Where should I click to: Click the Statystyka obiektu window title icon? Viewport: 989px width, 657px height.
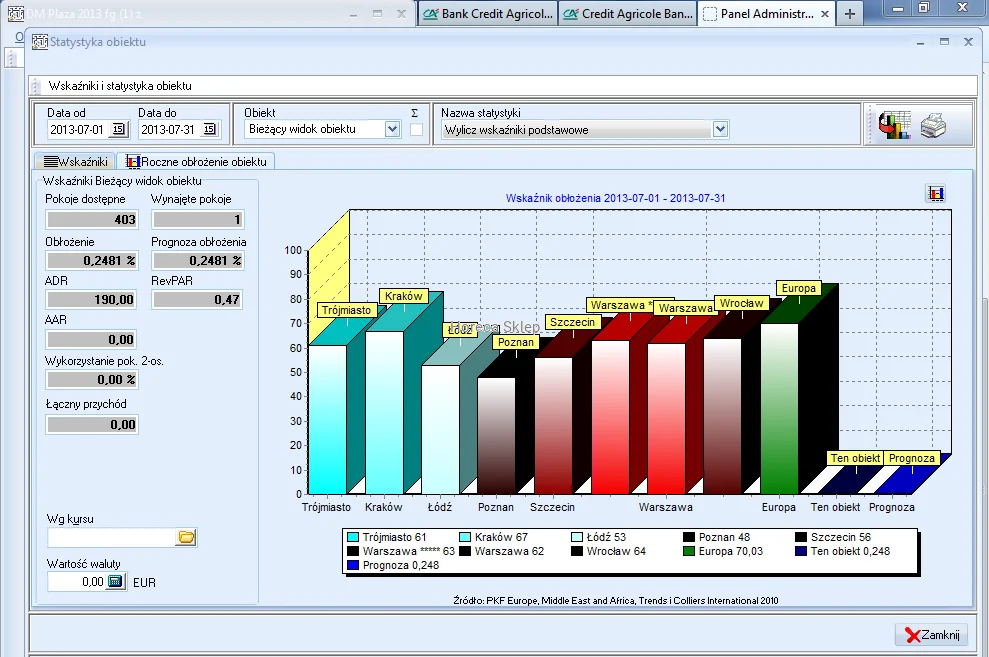point(40,42)
